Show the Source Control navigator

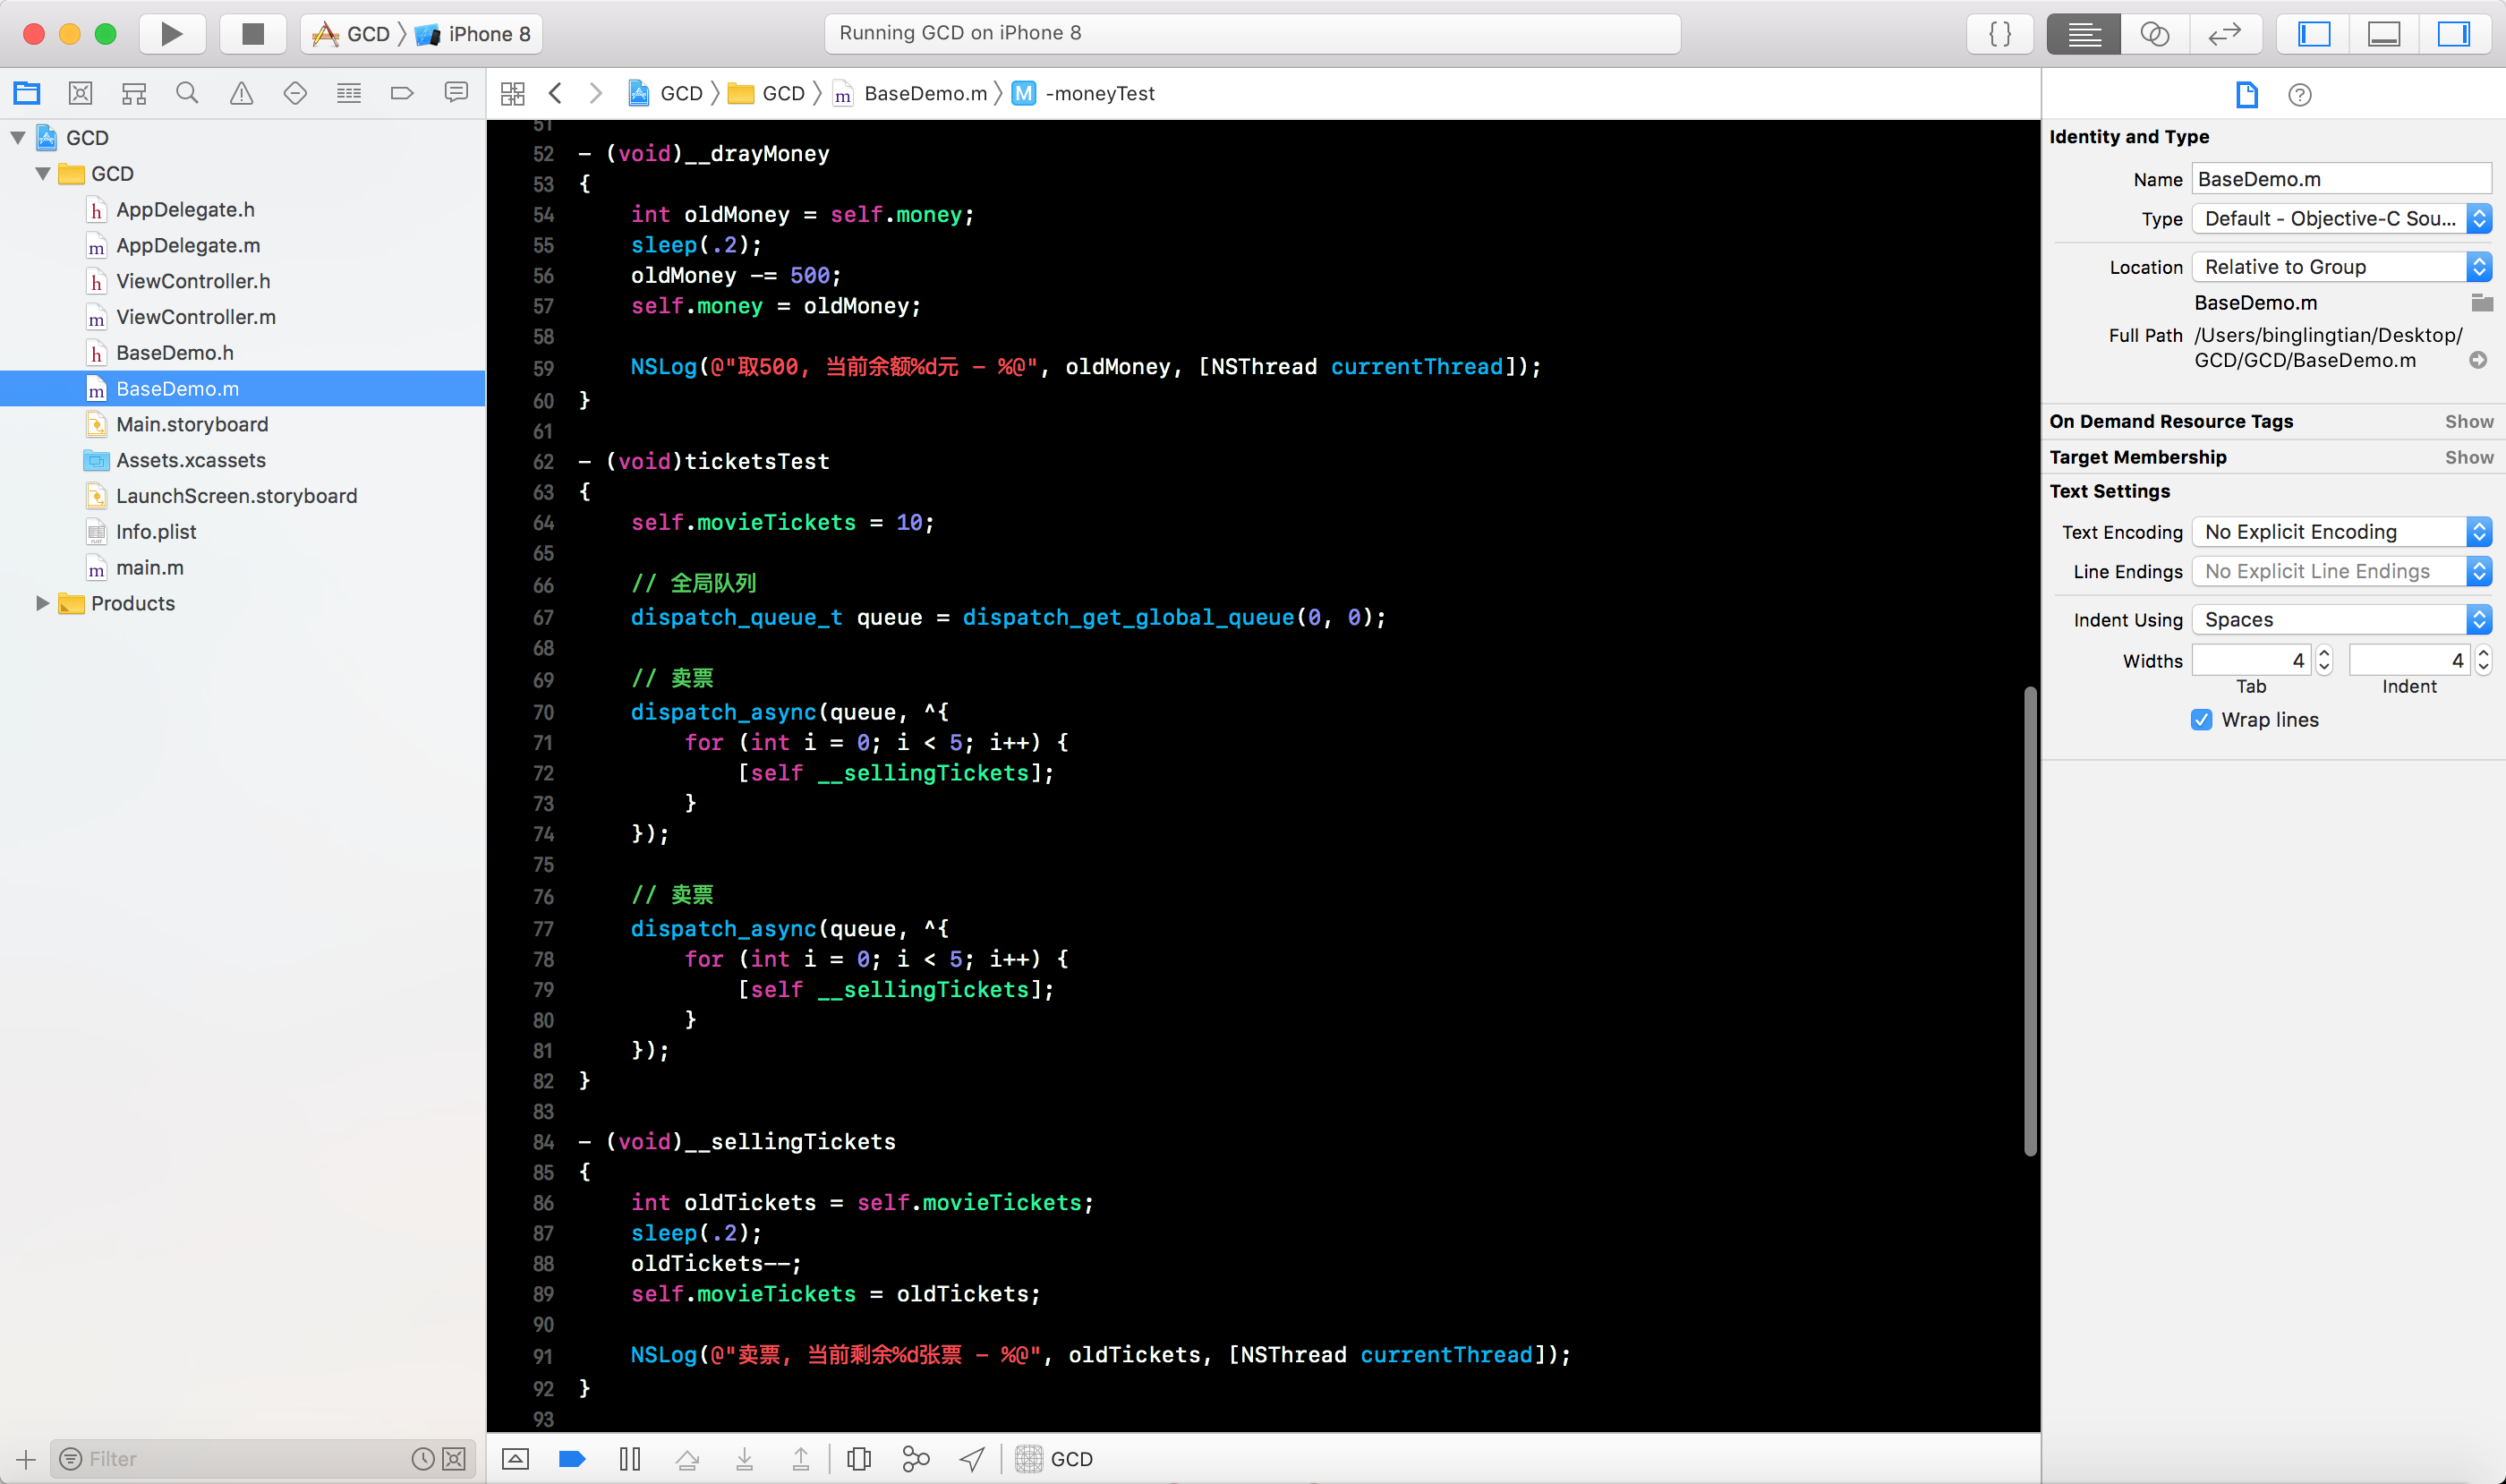point(81,93)
